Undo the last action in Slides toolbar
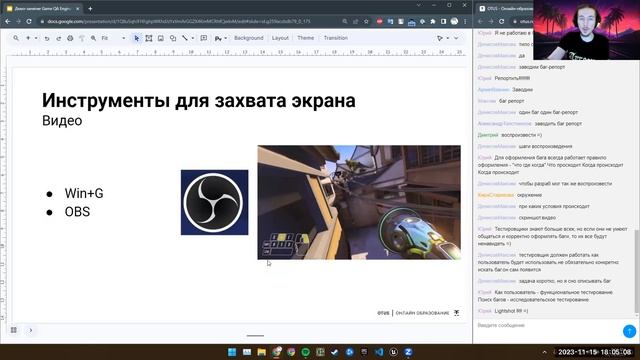The image size is (640, 360). pyautogui.click(x=47, y=38)
